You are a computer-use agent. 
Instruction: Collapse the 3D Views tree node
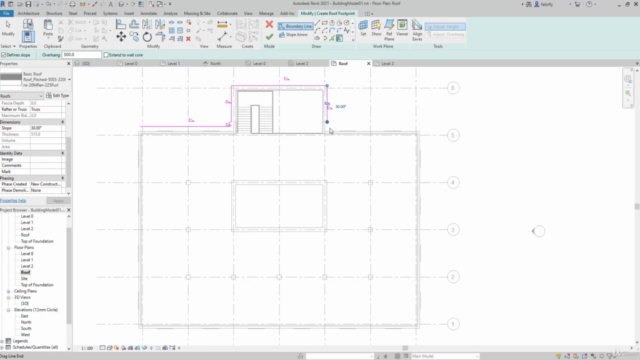coord(9,298)
